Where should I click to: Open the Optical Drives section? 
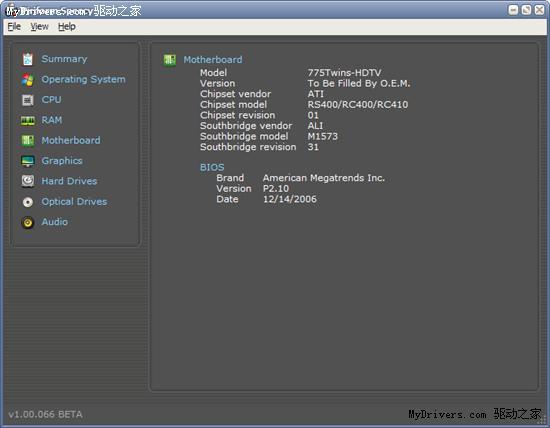(x=74, y=202)
